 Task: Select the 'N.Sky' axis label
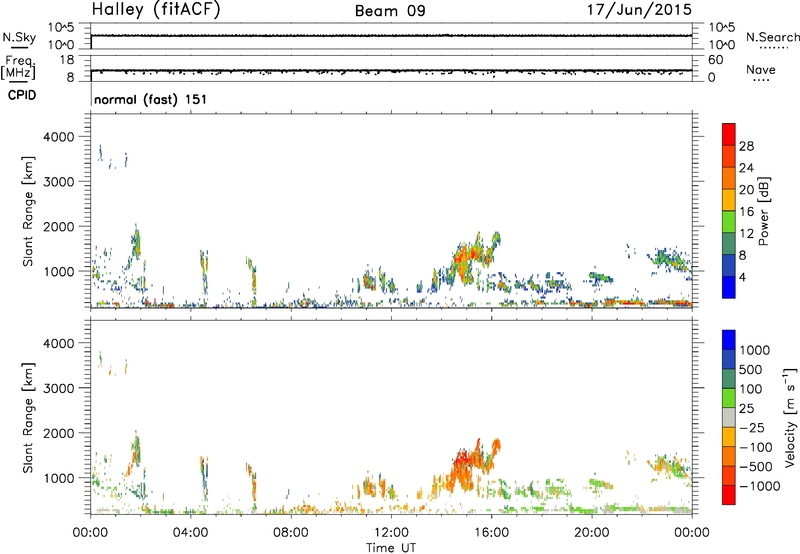[x=19, y=37]
